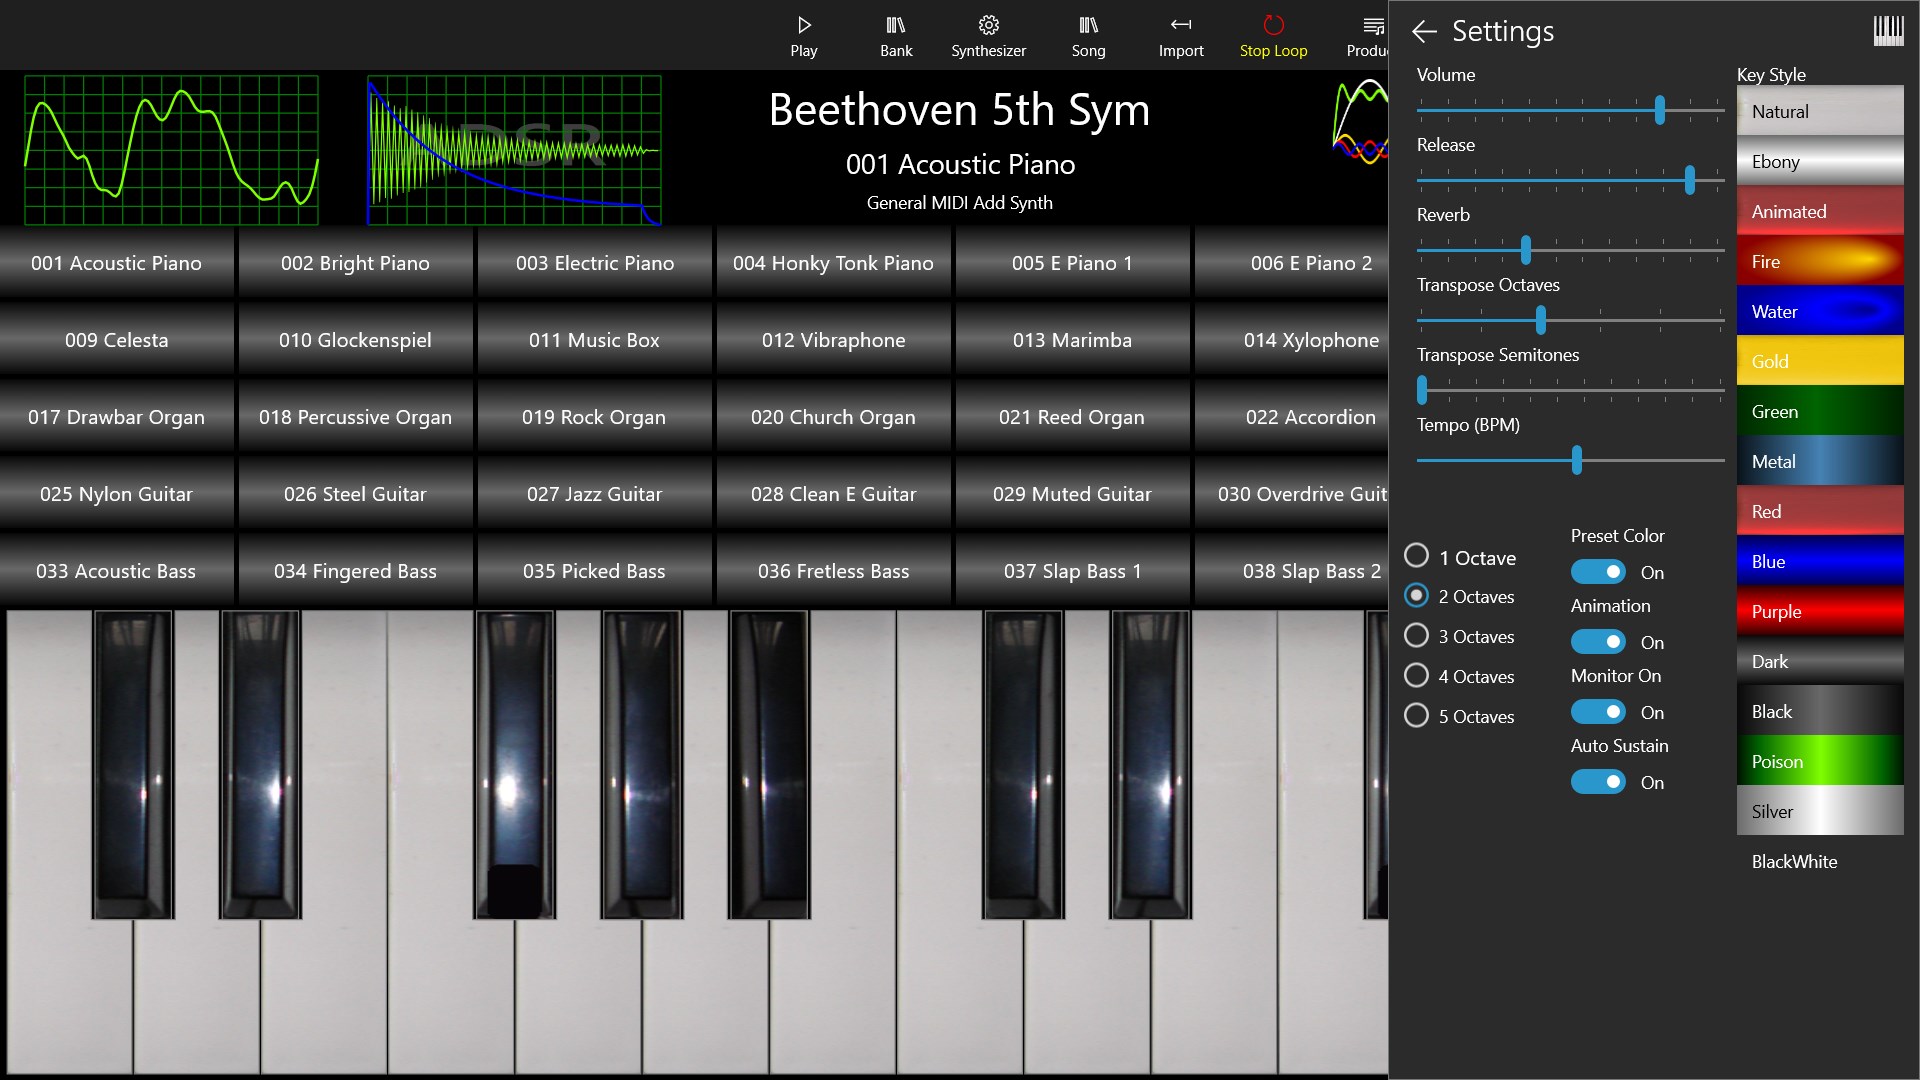Disable the Animation toggle
This screenshot has width=1920, height=1080.
pyautogui.click(x=1598, y=641)
